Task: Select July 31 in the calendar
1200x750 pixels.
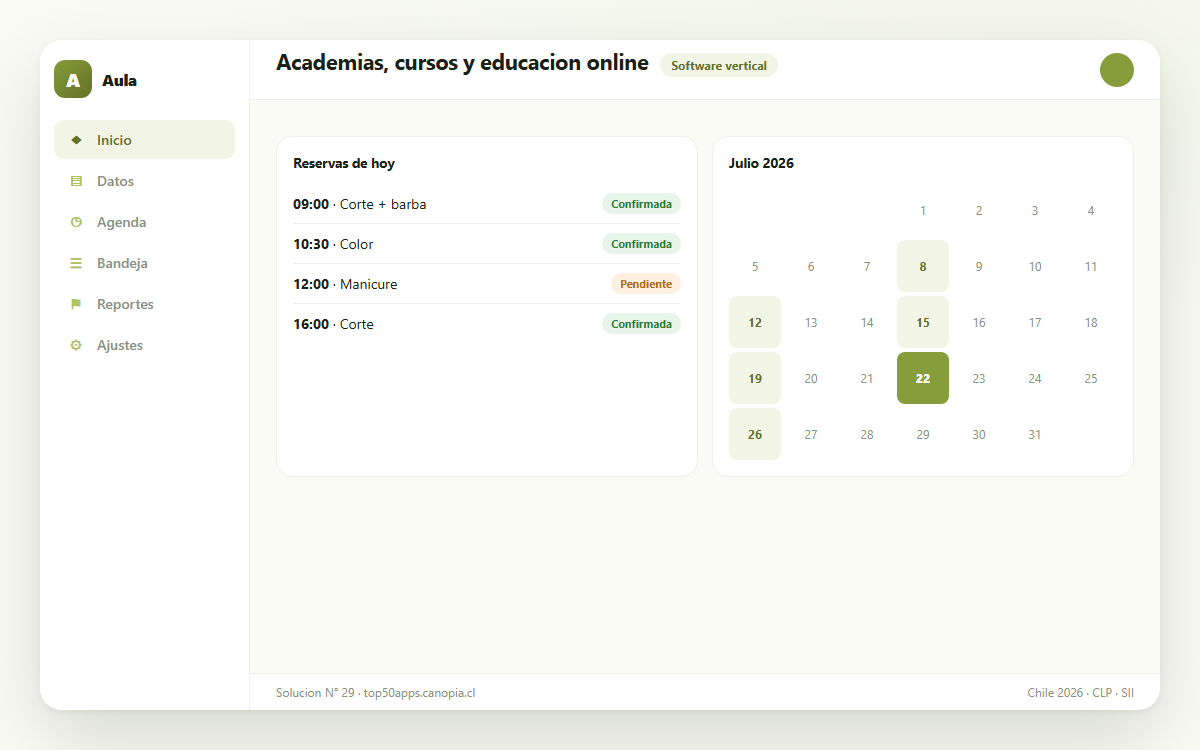Action: (x=1035, y=434)
